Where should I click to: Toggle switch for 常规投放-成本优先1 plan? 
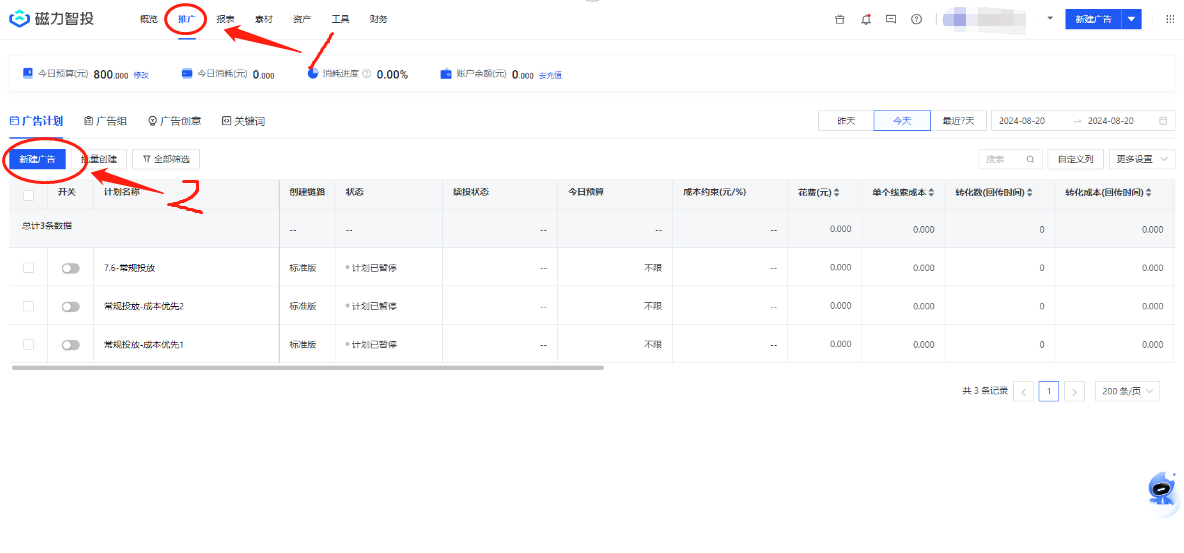(x=71, y=344)
